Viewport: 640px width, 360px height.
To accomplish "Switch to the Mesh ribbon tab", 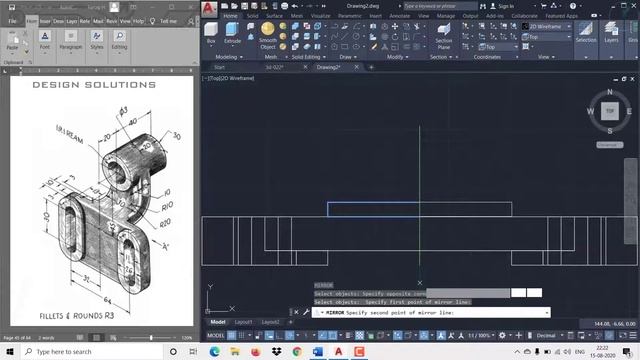I will coord(297,16).
